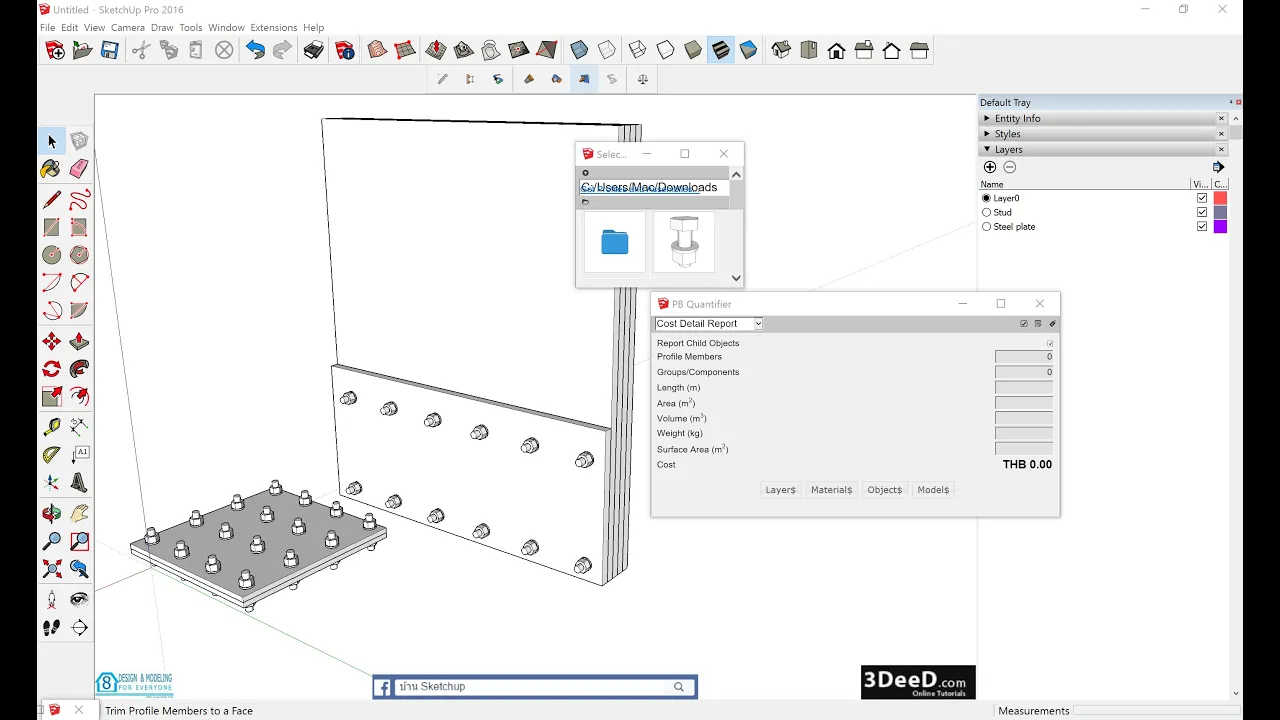Open the Camera menu

[128, 27]
